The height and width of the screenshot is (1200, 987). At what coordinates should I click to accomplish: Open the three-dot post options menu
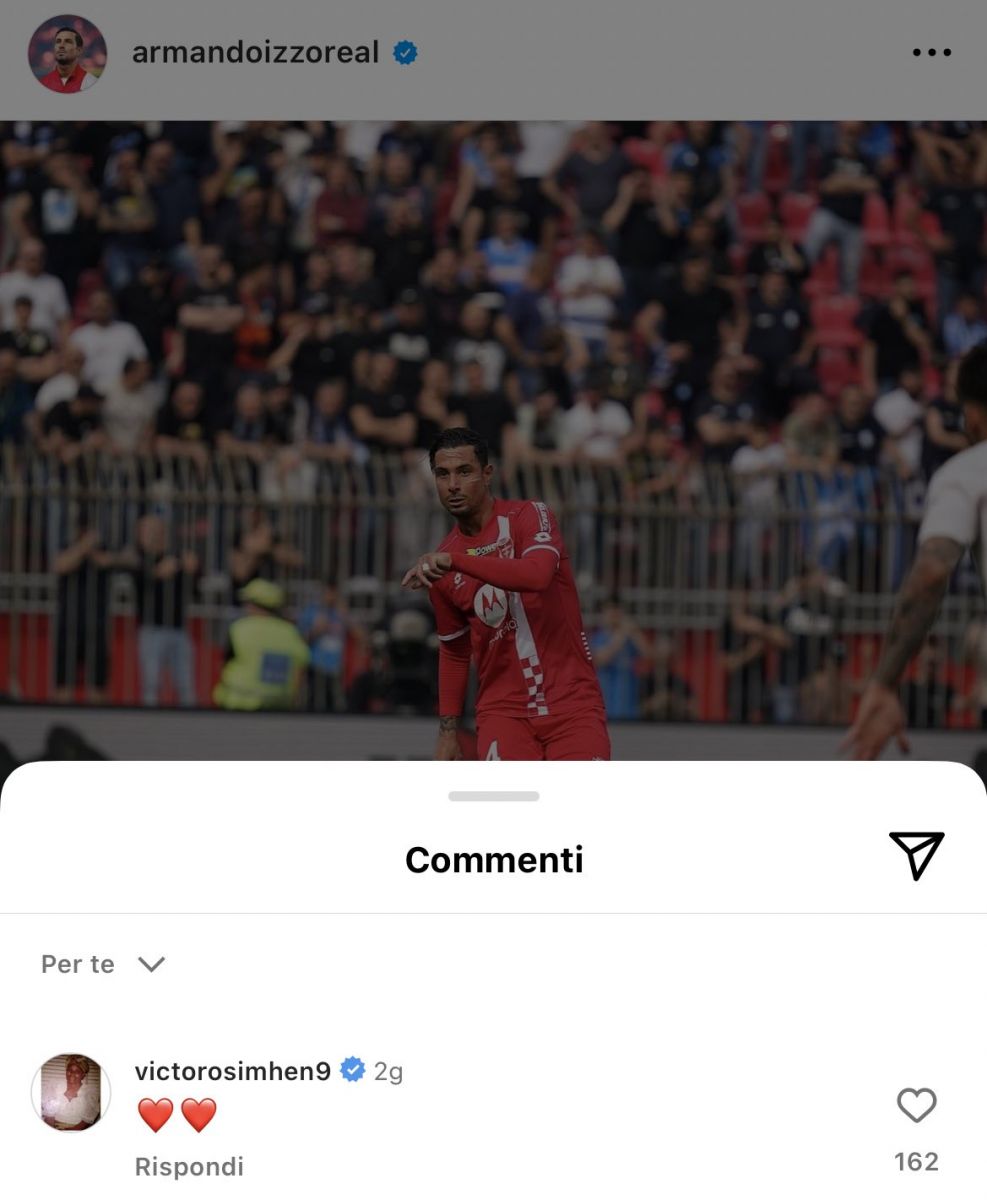point(931,53)
